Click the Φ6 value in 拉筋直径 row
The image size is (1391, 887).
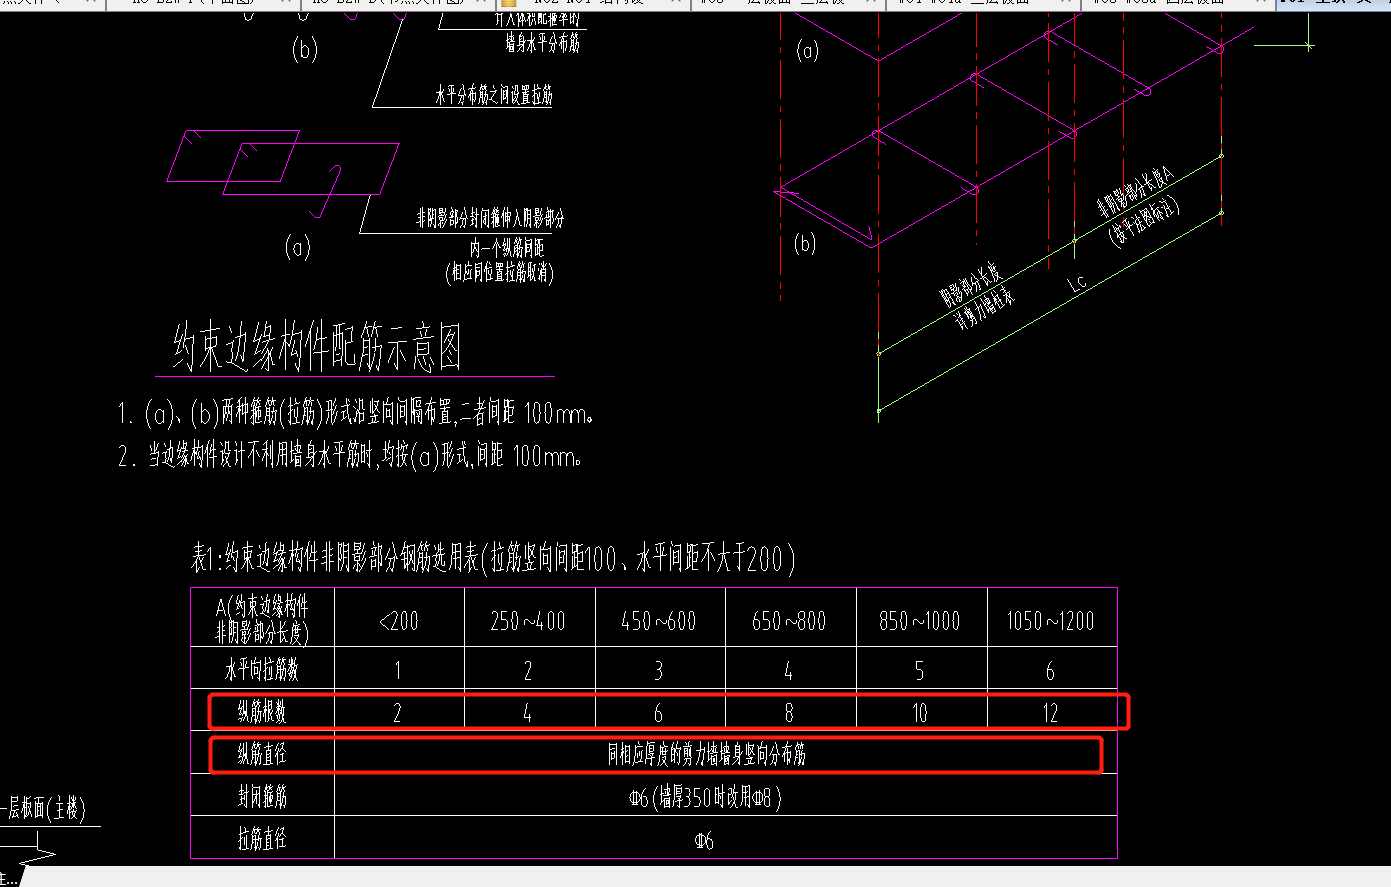point(704,841)
